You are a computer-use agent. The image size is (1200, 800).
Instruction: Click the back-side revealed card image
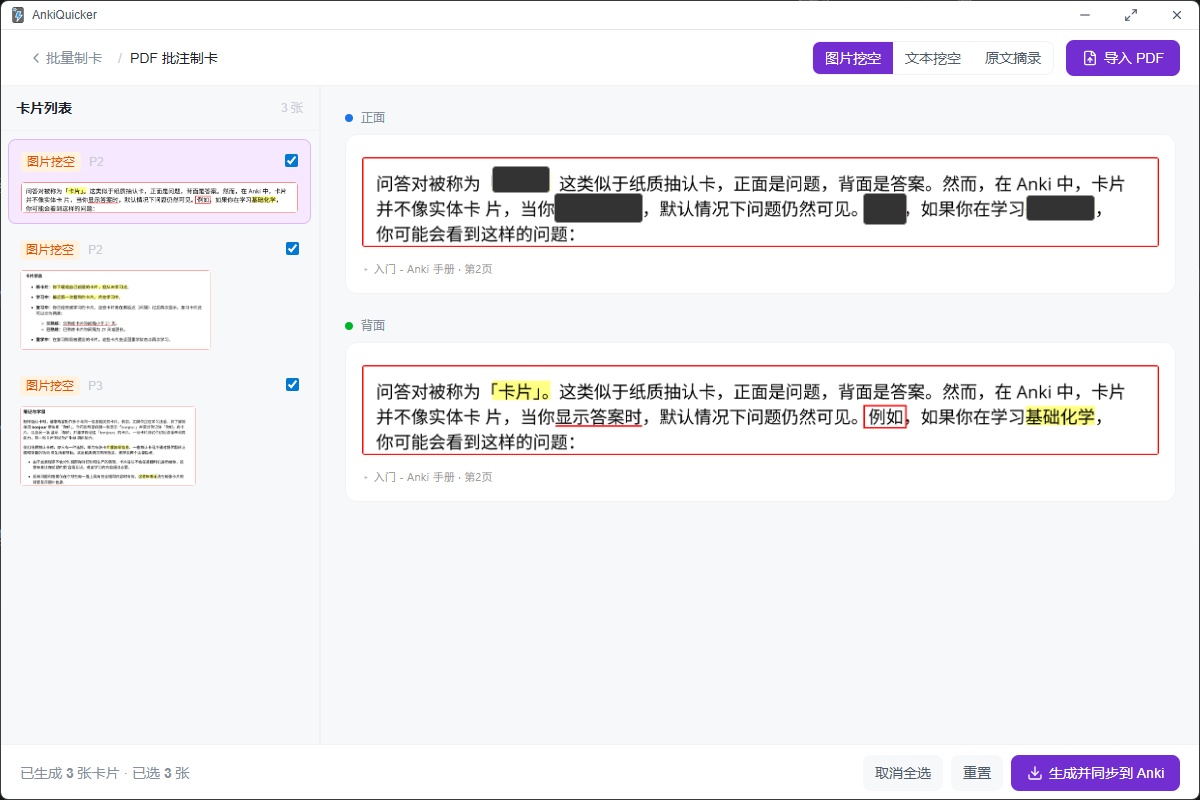pyautogui.click(x=760, y=410)
